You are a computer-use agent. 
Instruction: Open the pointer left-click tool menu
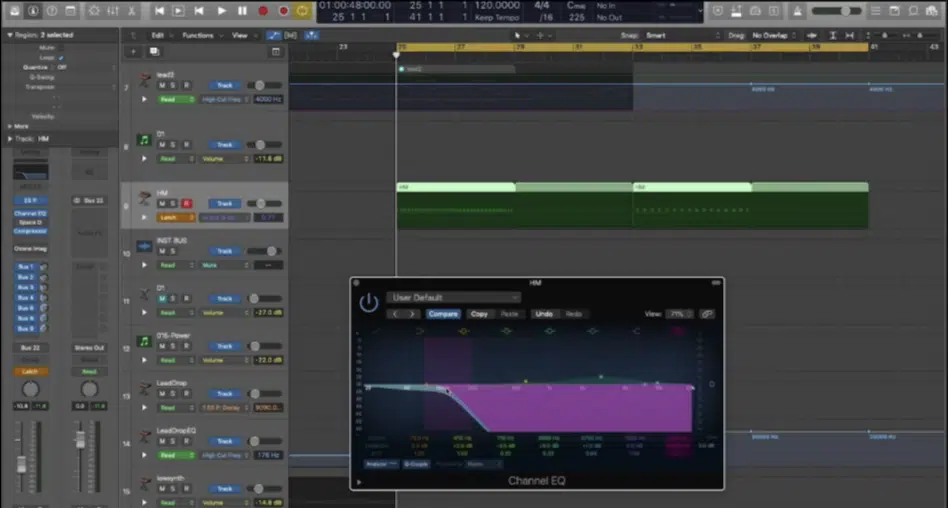519,35
